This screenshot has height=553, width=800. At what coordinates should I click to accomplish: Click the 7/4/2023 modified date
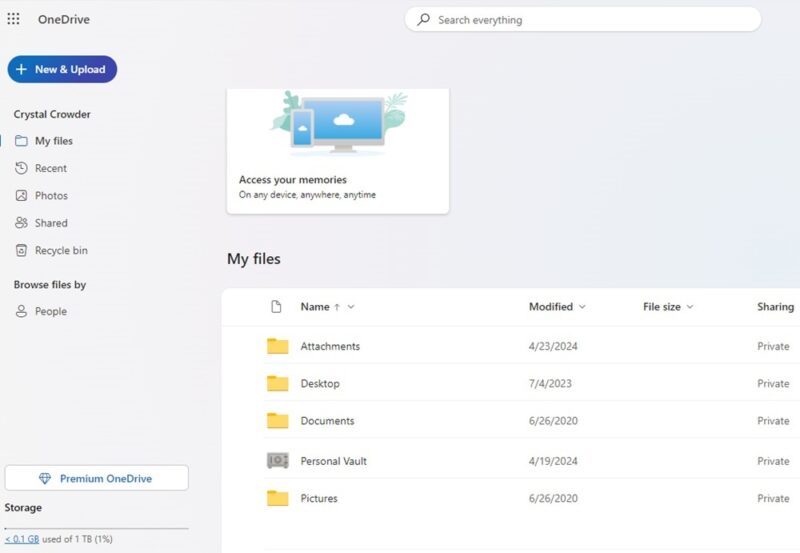[x=550, y=384]
